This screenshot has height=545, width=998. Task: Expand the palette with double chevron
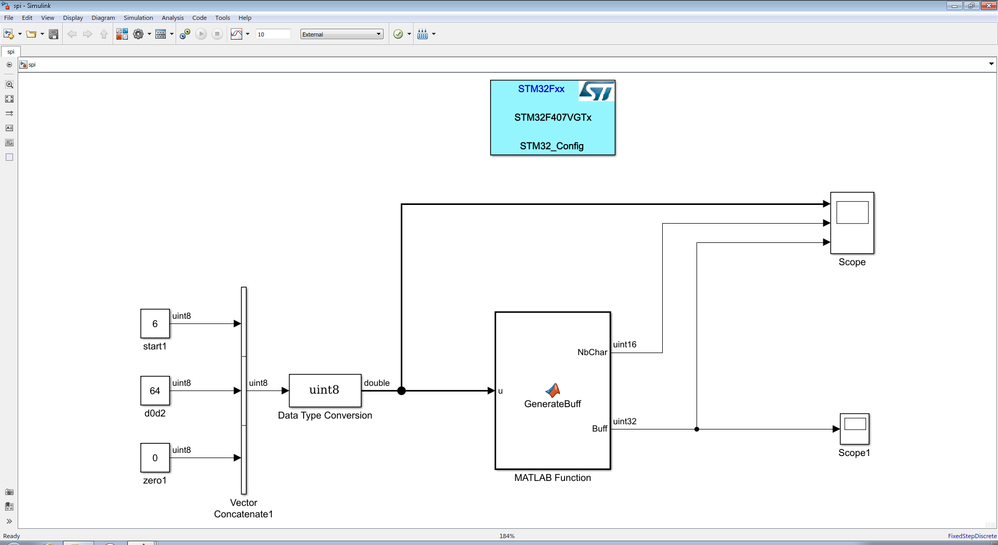9,521
